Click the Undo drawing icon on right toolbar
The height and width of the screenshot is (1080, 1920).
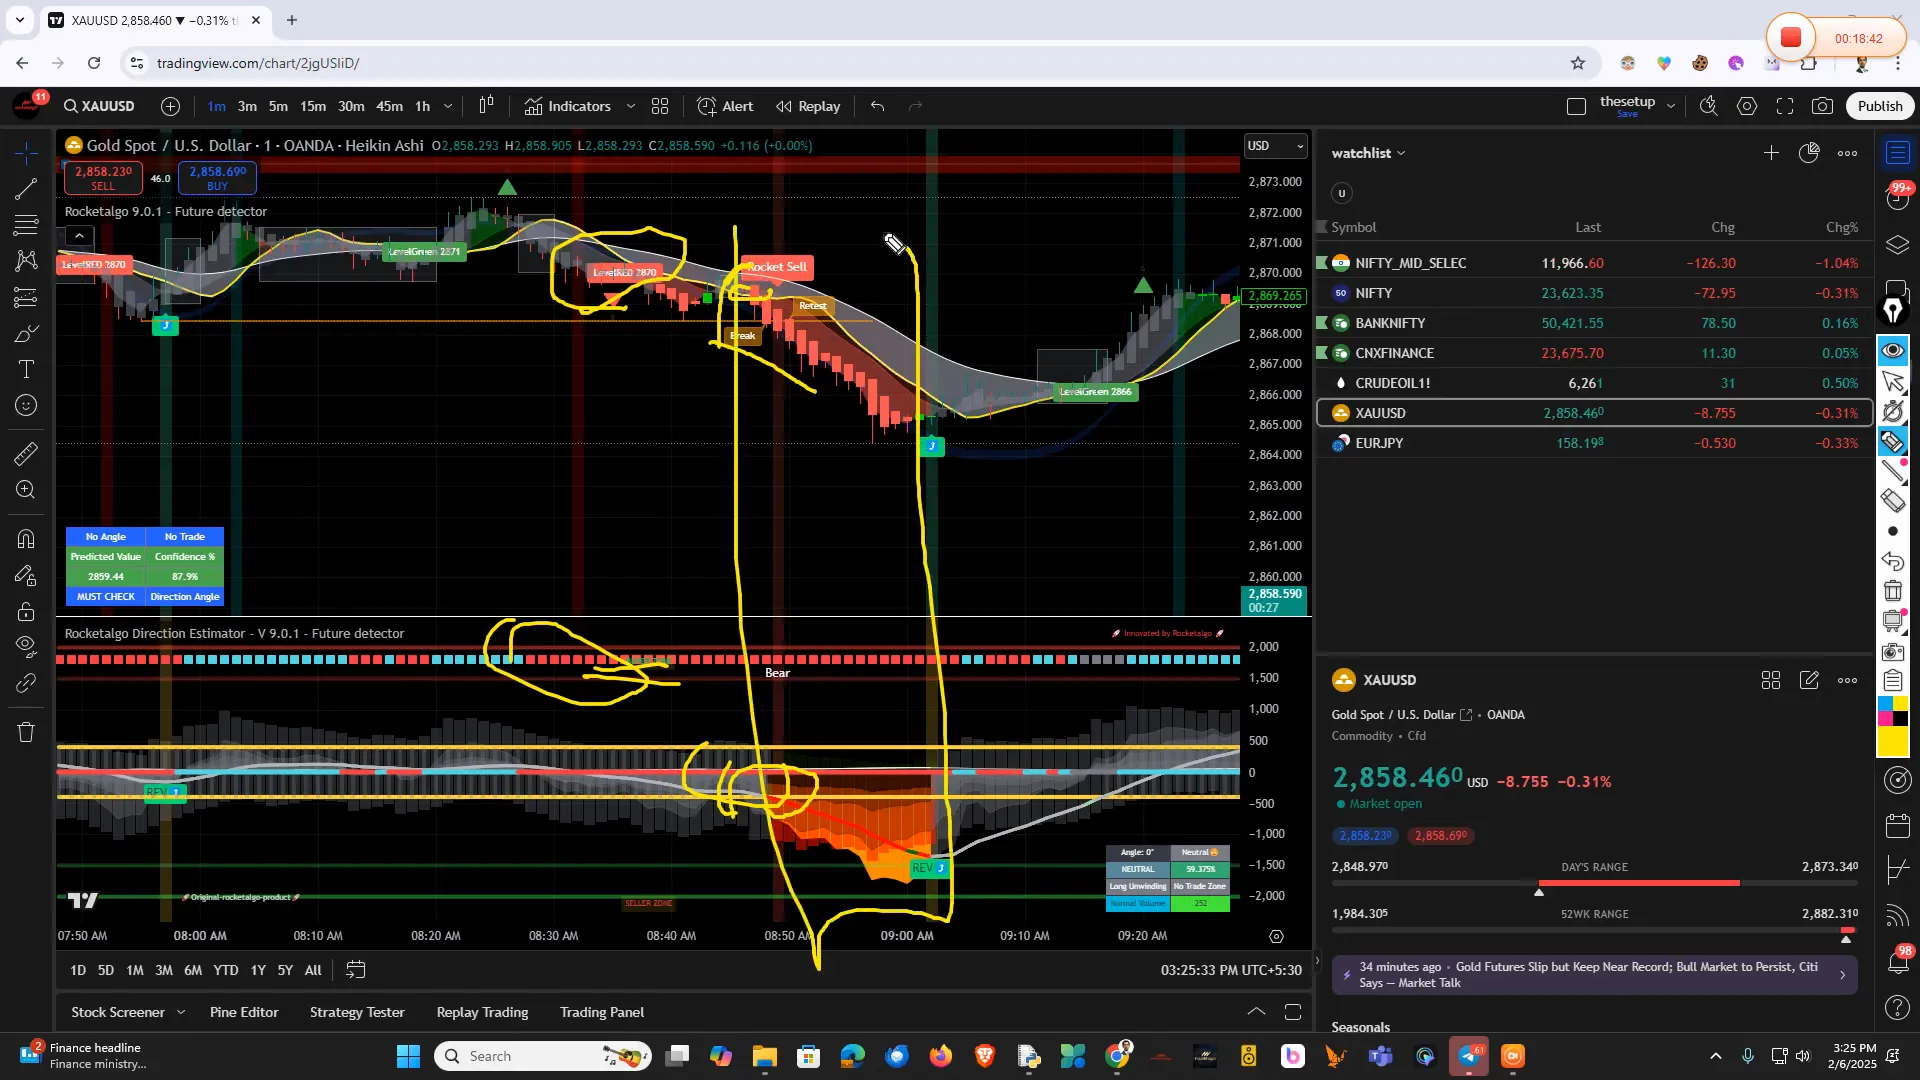coord(1893,562)
